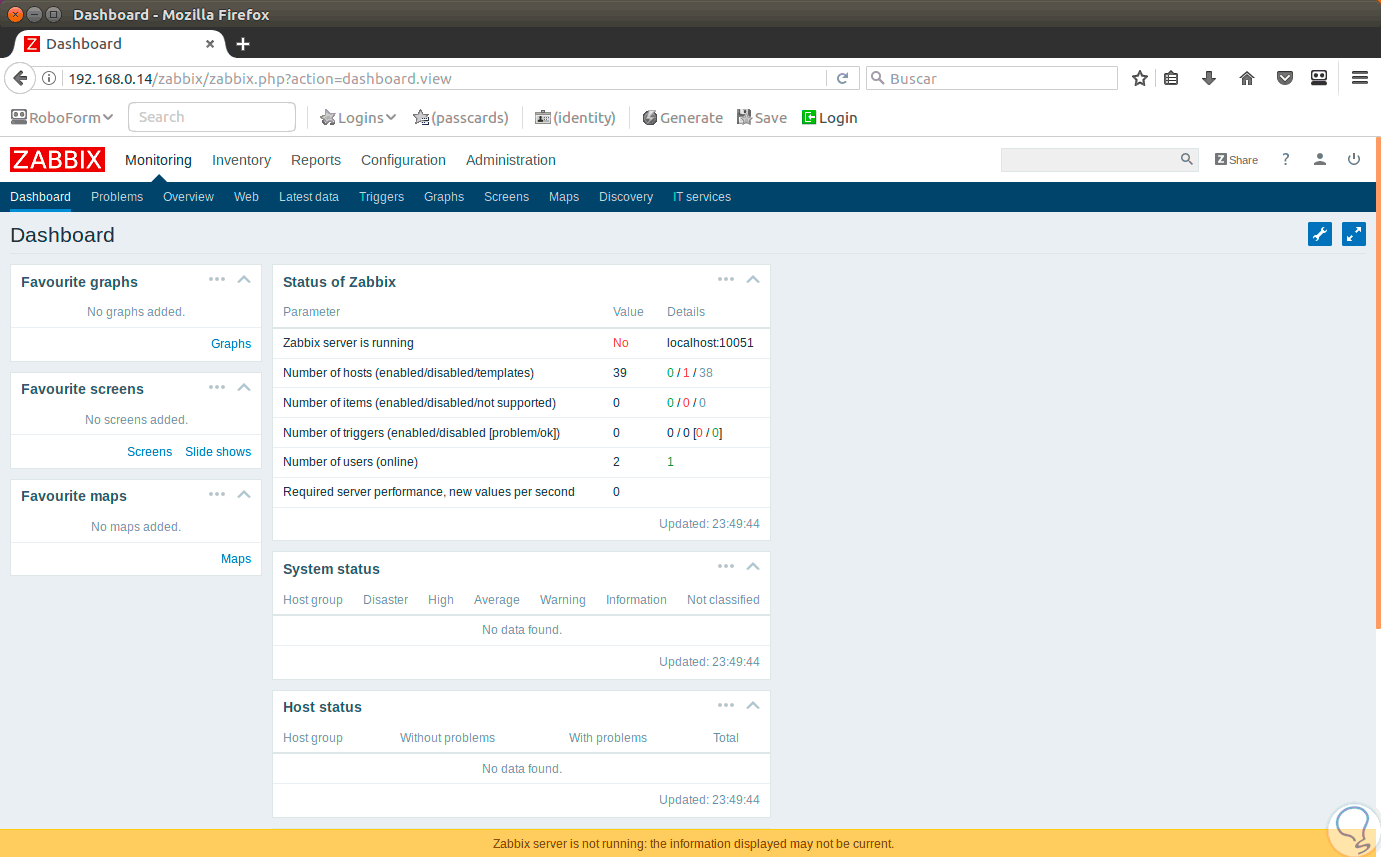Bookmark this page with the star icon
1381x857 pixels.
click(1139, 78)
